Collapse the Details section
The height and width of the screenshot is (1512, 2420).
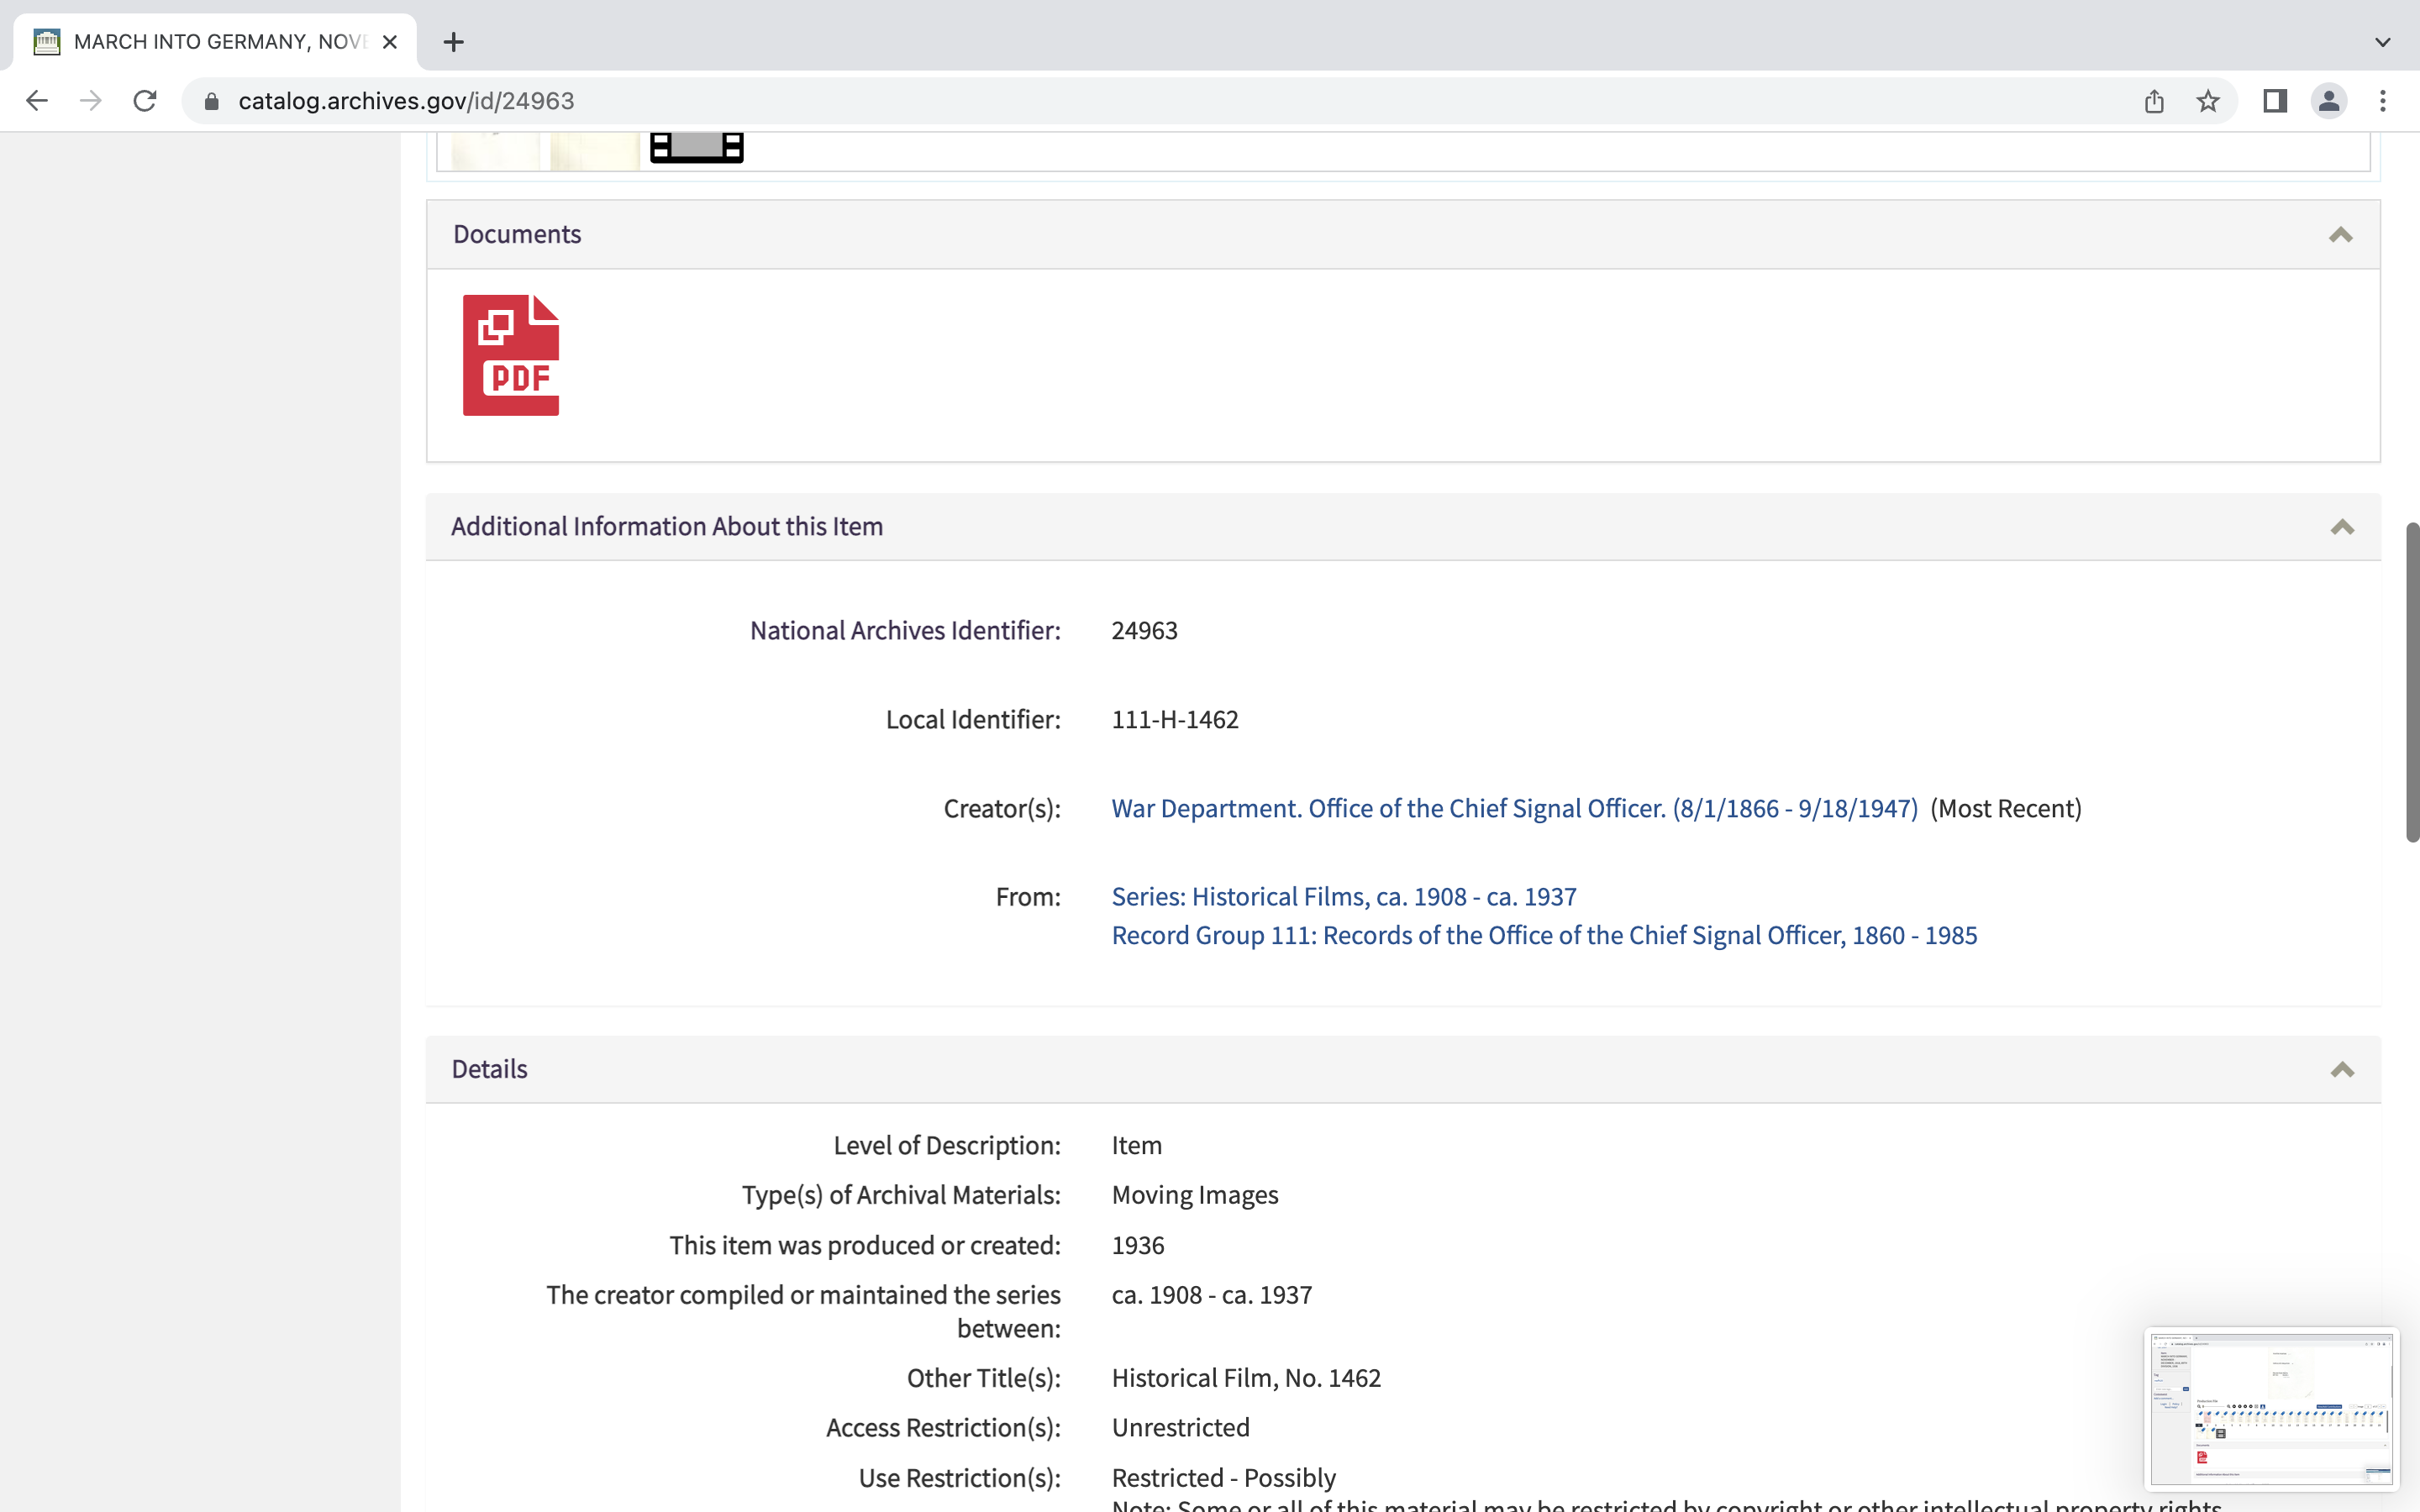(x=2342, y=1070)
